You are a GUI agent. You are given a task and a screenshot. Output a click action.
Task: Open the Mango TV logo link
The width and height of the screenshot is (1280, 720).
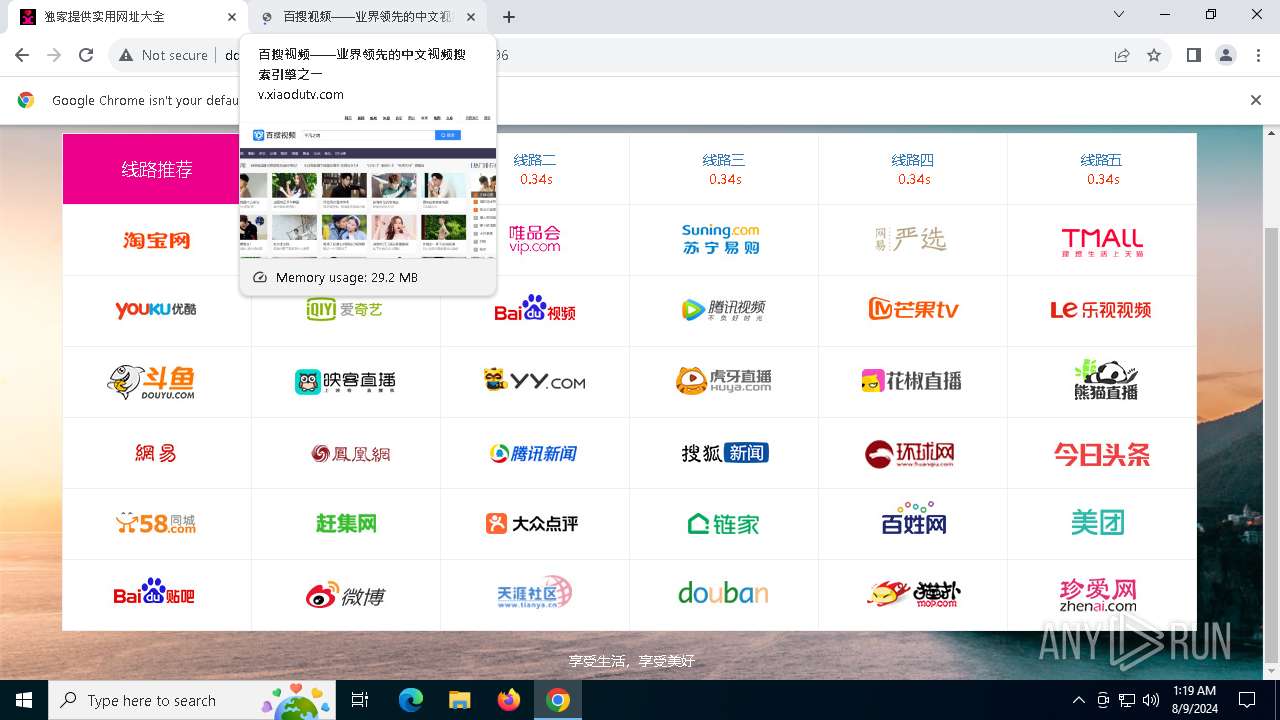[x=912, y=309]
